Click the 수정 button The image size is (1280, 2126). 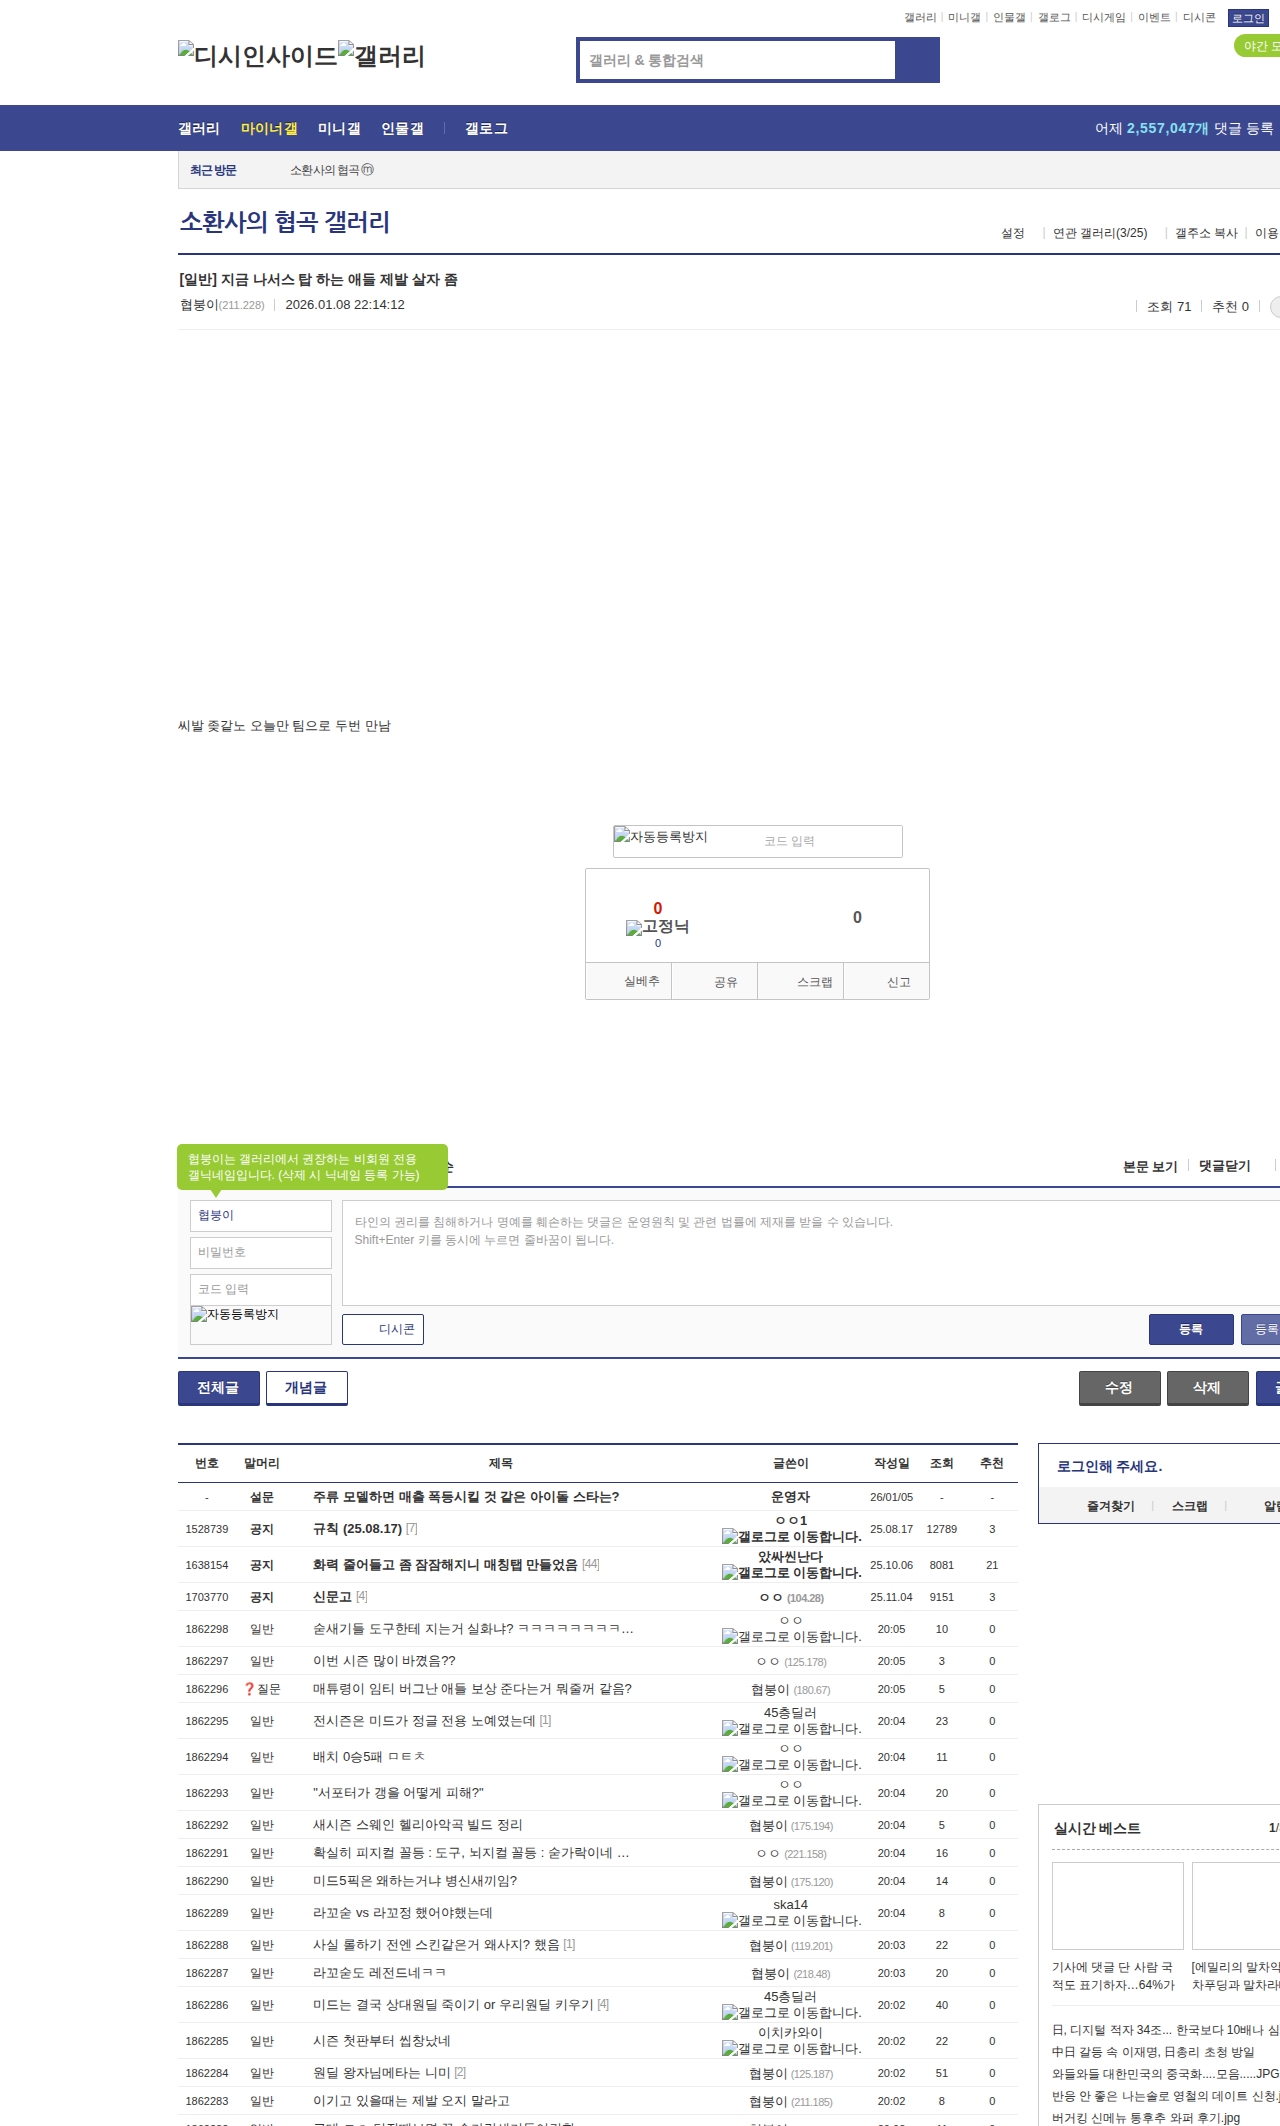[x=1119, y=1388]
